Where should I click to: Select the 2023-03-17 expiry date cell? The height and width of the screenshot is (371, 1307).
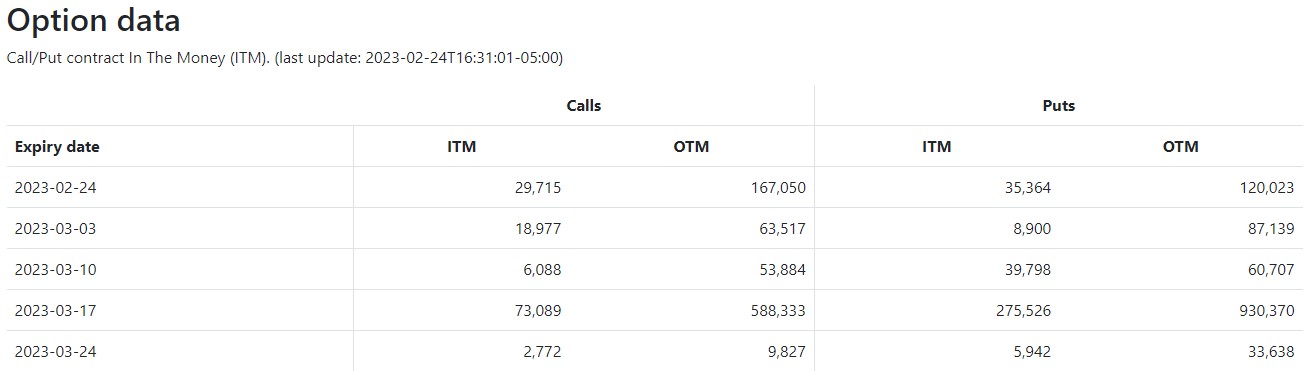(55, 311)
